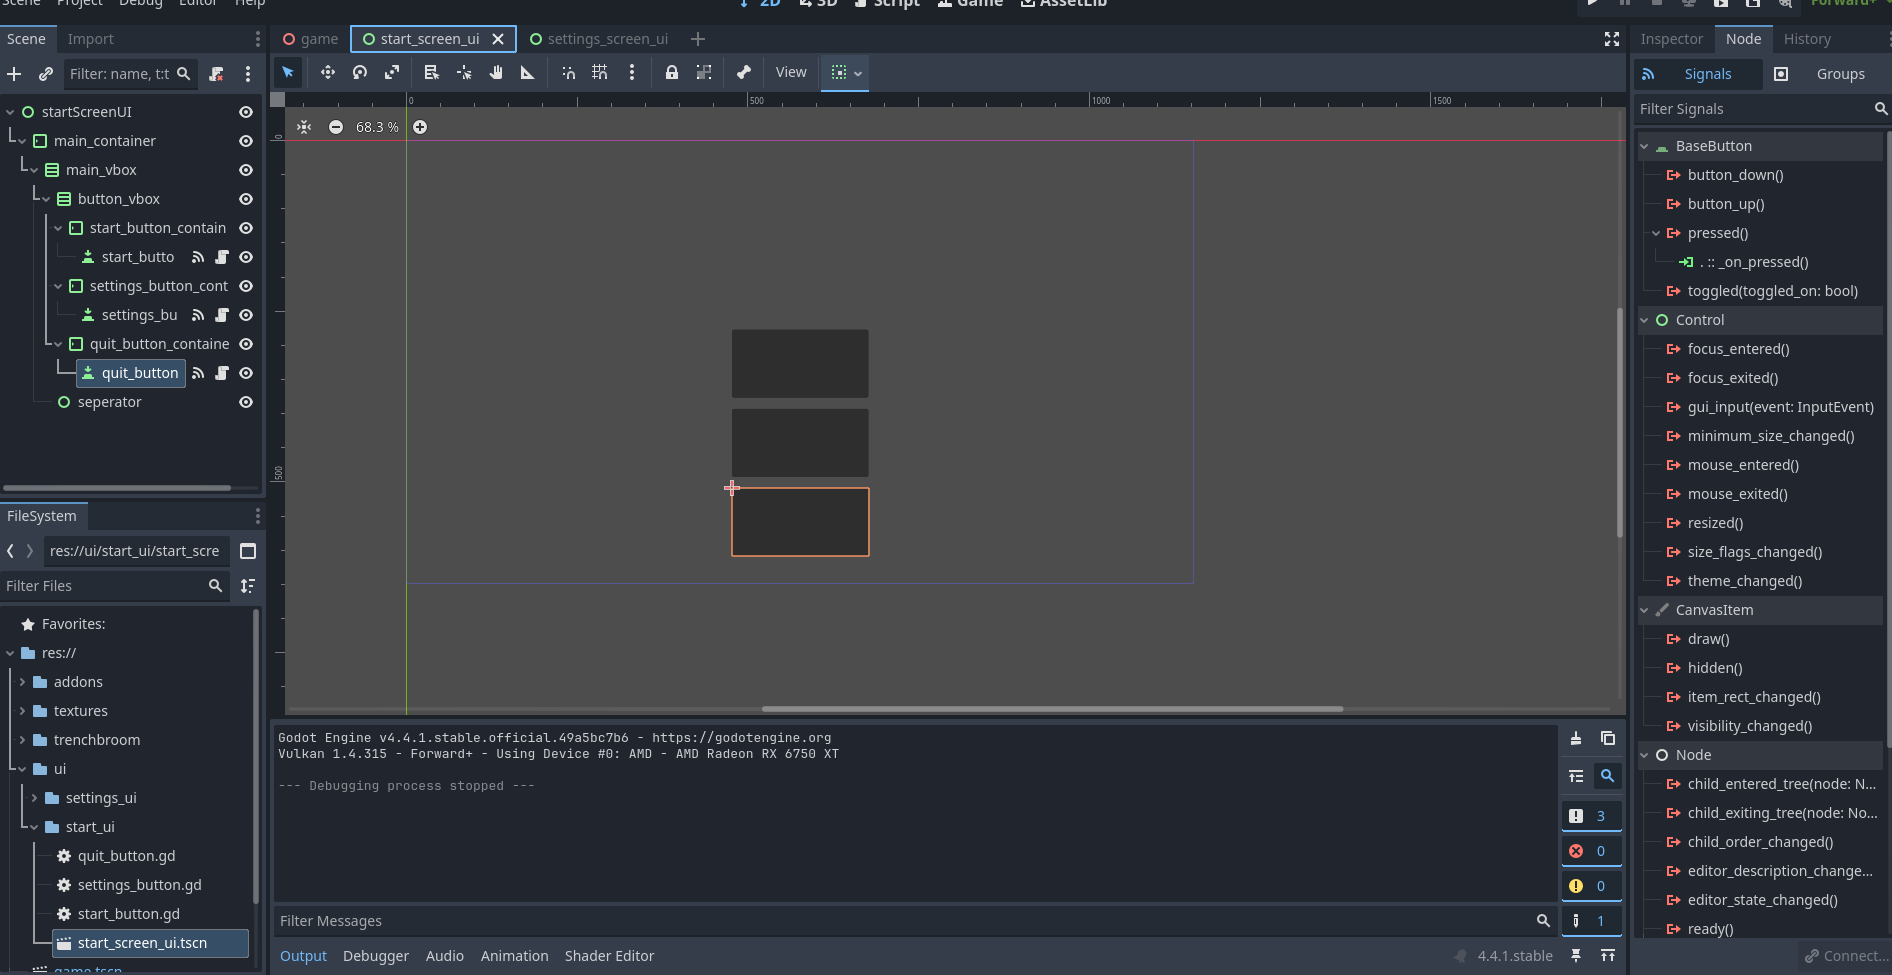Zoom in the canvas with plus button

[x=420, y=127]
